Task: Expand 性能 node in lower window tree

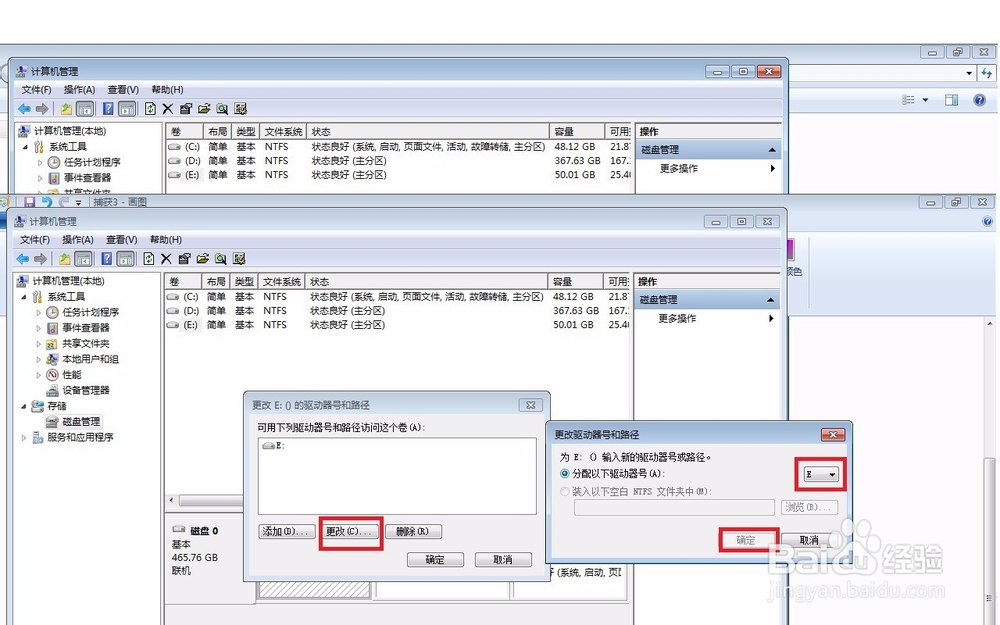Action: coord(38,375)
